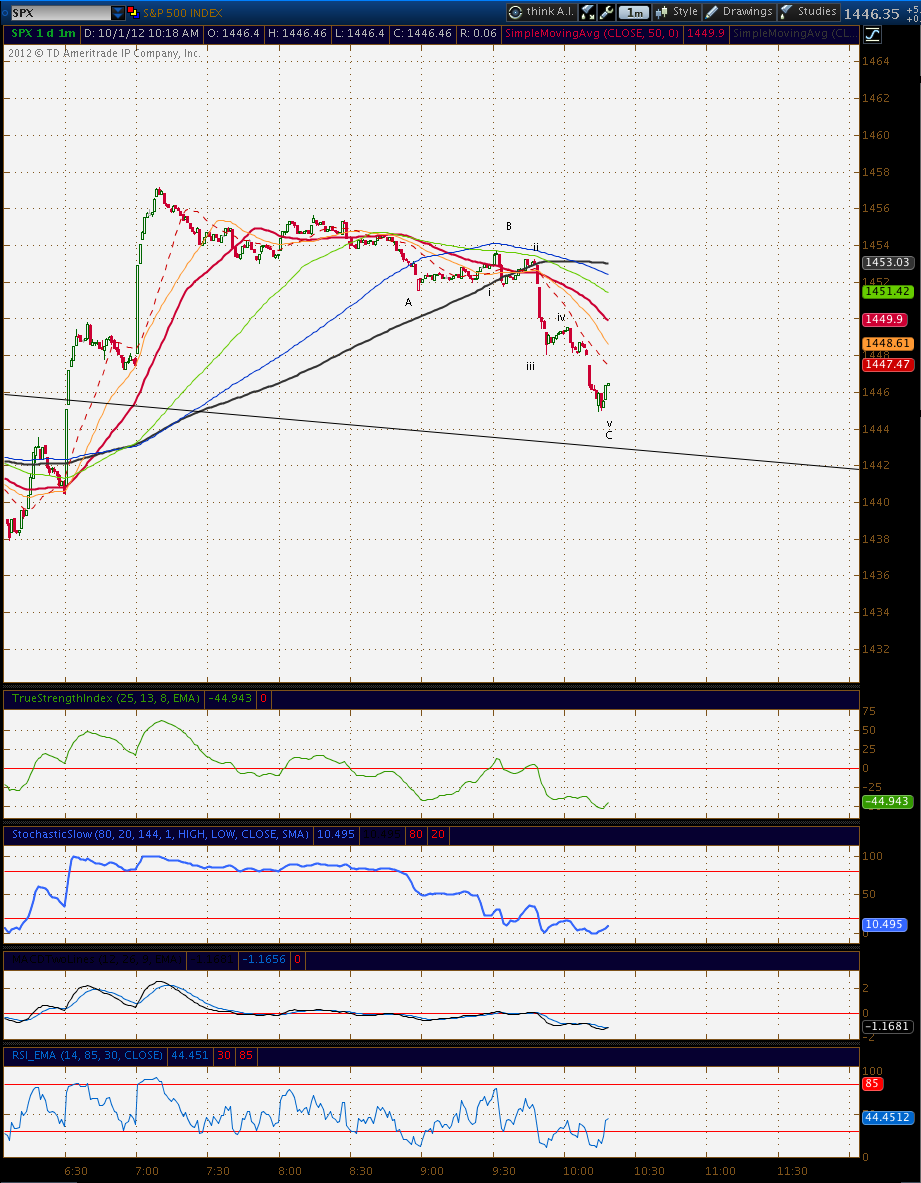This screenshot has height=1183, width=921.
Task: Click the SPX symbol input field
Action: (60, 13)
